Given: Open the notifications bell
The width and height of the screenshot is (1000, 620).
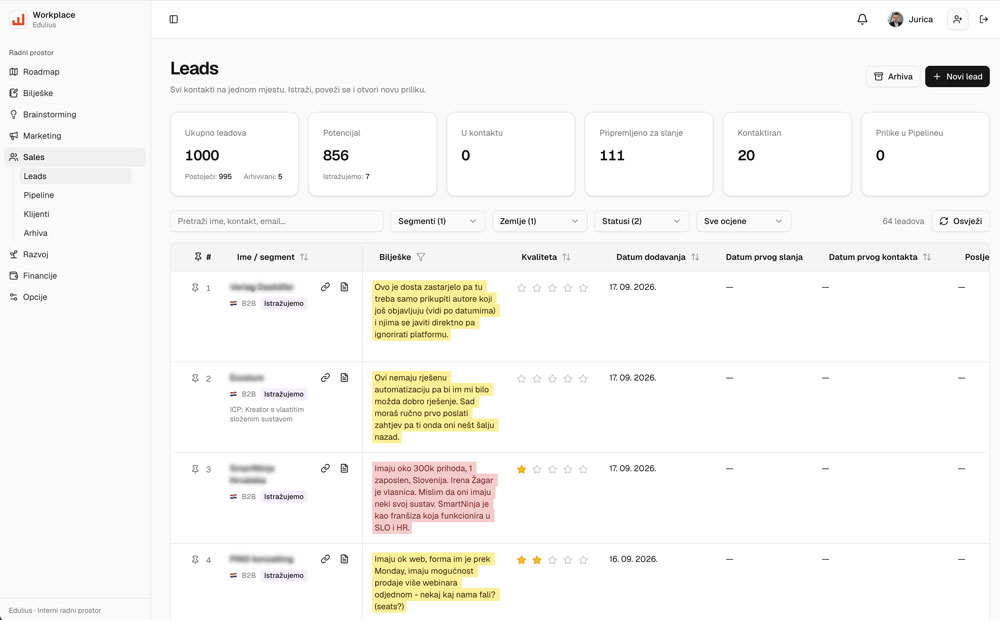Looking at the screenshot, I should pyautogui.click(x=862, y=19).
